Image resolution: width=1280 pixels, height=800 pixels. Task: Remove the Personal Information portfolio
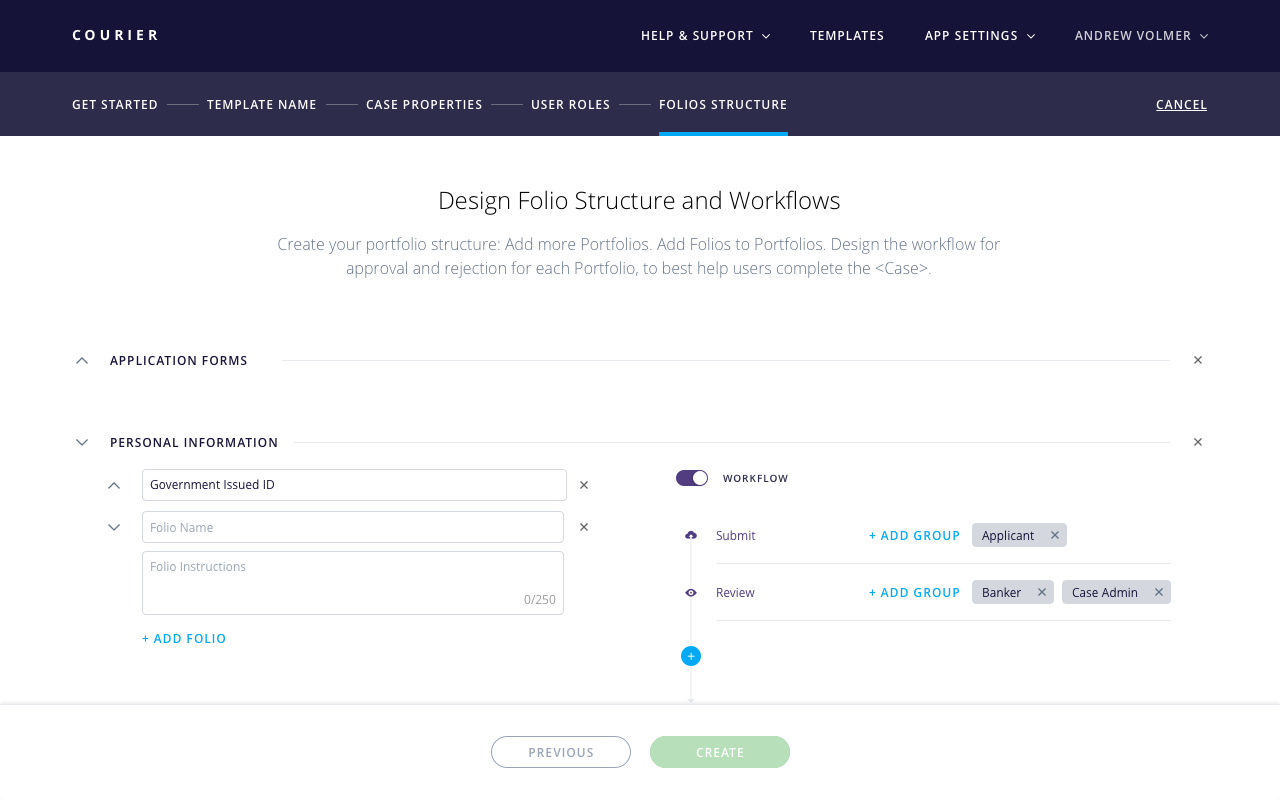tap(1197, 442)
